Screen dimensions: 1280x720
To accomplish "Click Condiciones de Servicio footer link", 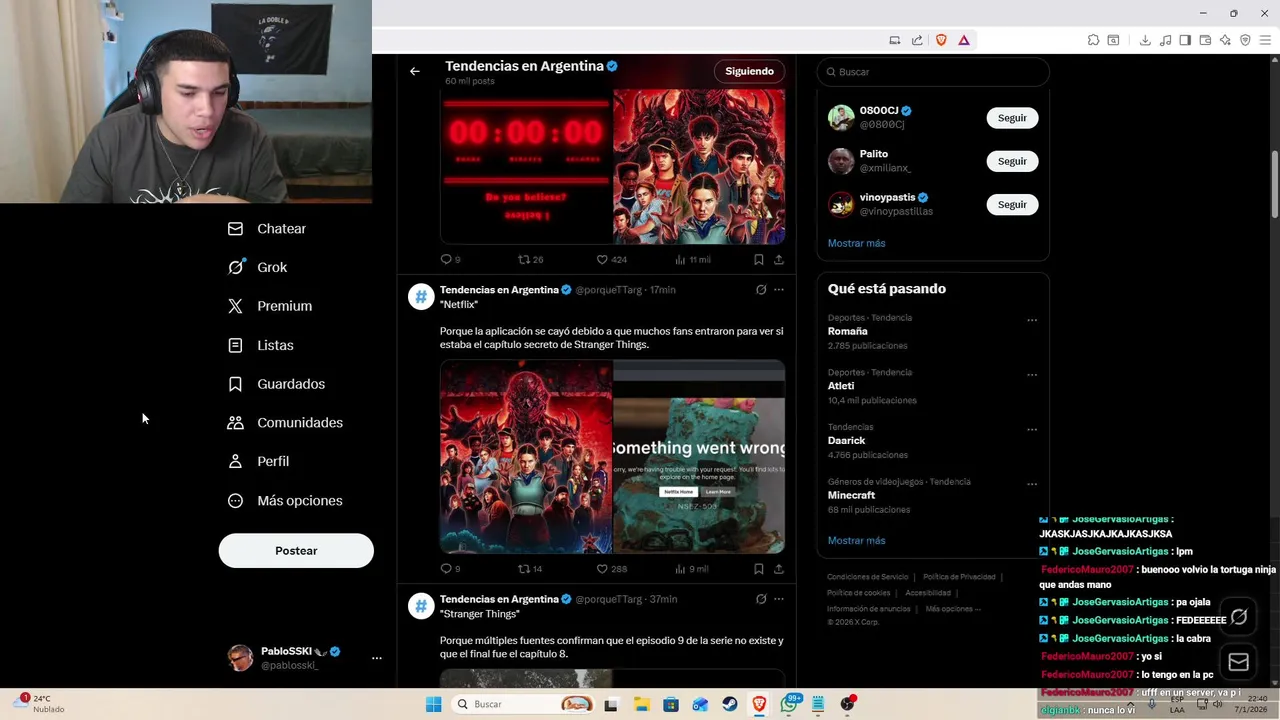I will point(867,577).
